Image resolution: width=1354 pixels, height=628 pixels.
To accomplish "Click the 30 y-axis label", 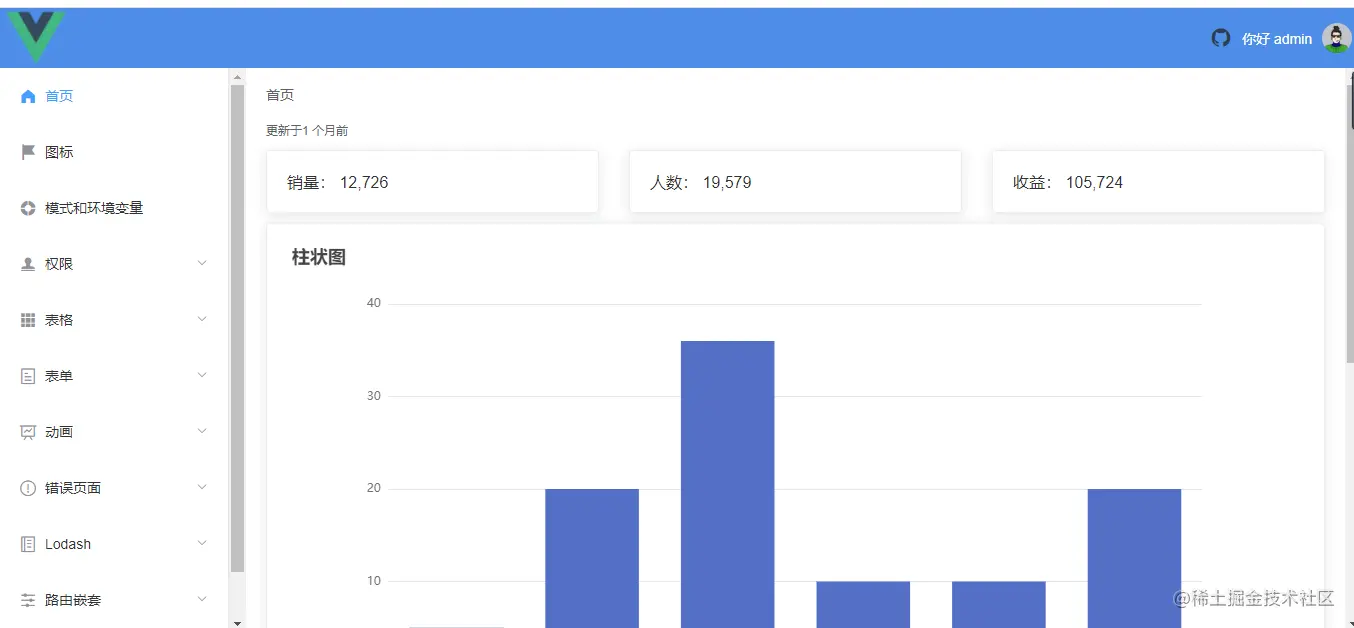I will tap(374, 396).
